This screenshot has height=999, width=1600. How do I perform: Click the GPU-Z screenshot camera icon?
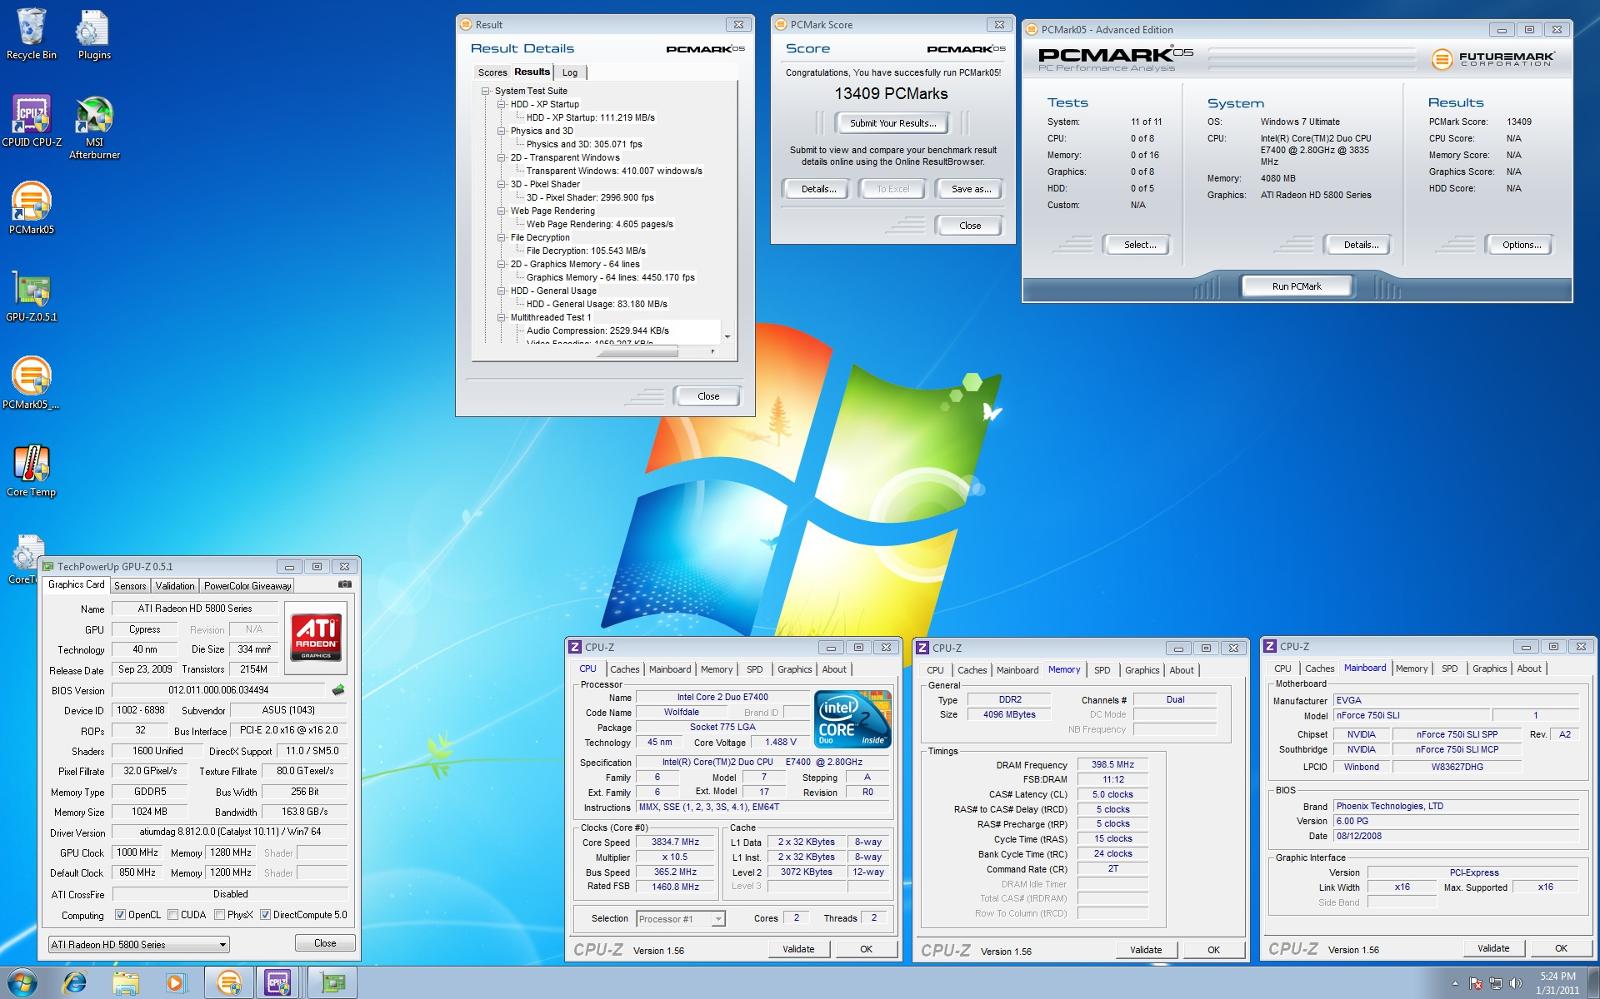344,584
